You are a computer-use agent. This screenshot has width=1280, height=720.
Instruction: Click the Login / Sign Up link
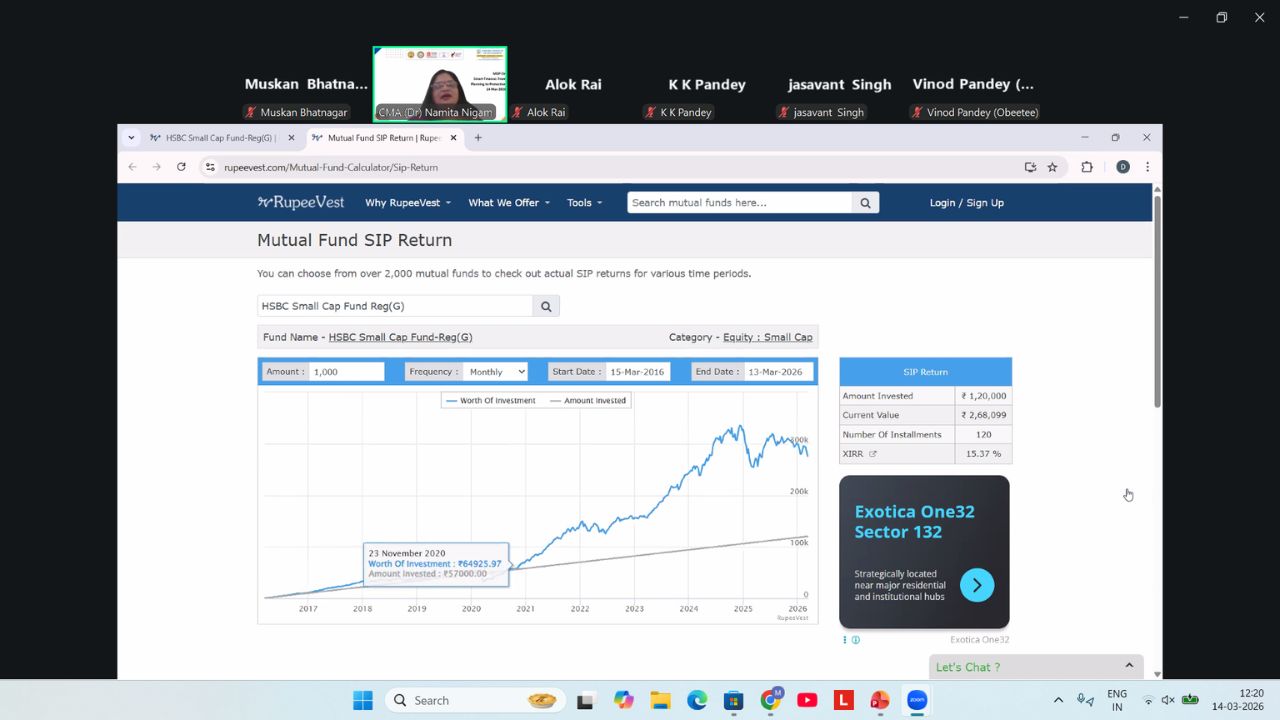[x=966, y=203]
